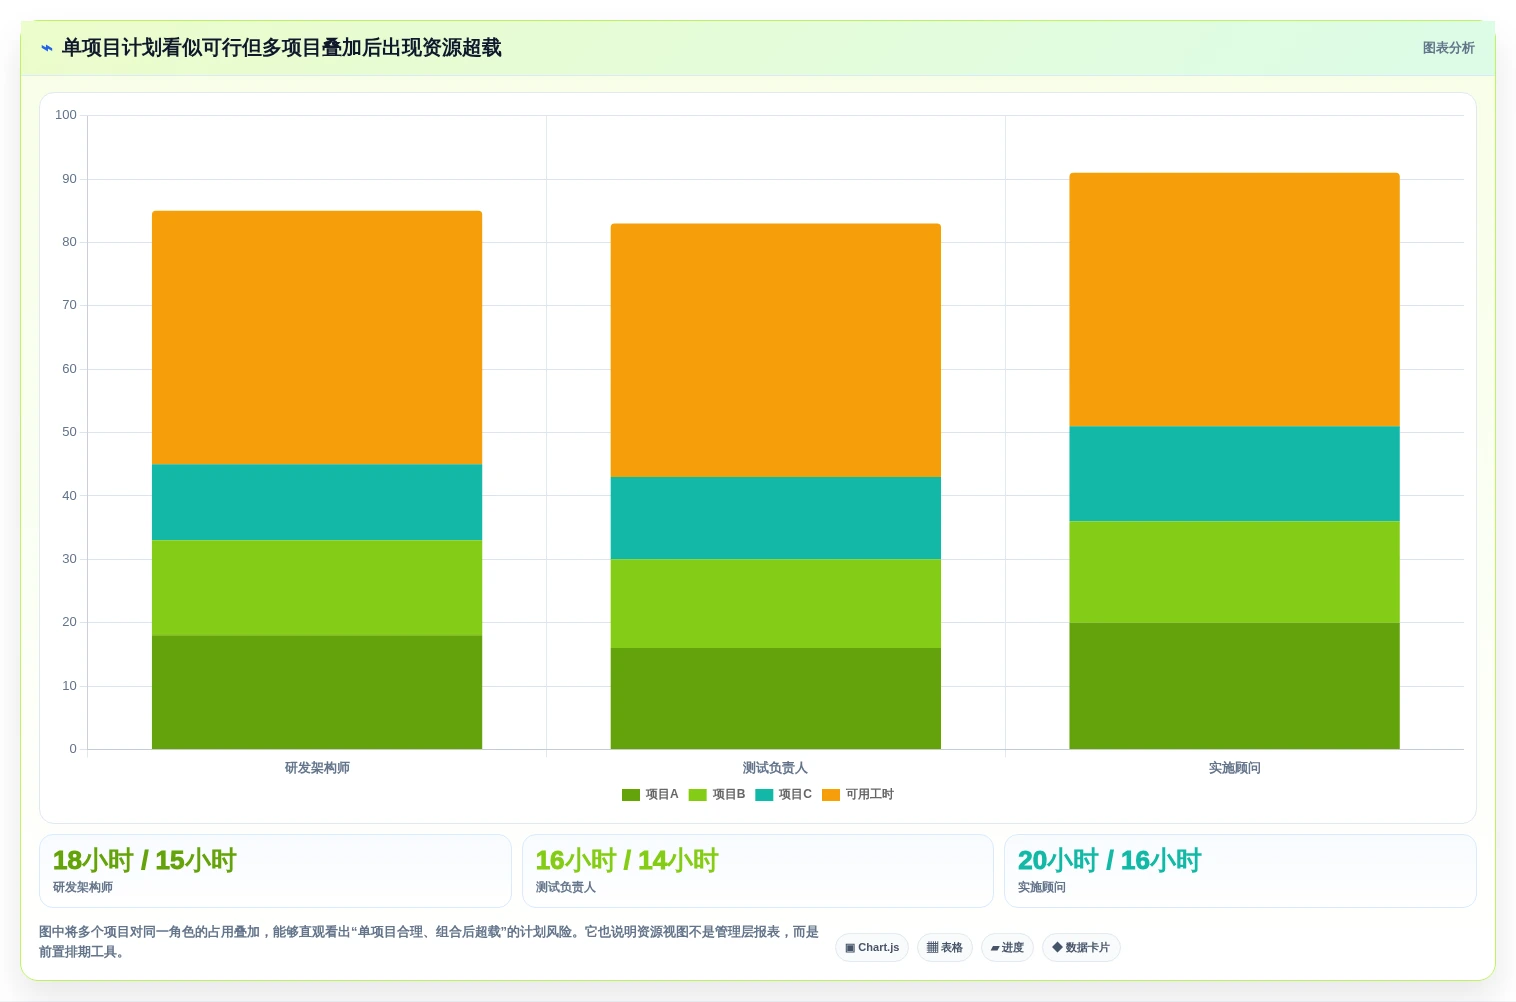Click the 20小时 / 16小时 card value
This screenshot has width=1516, height=1002.
(1109, 861)
